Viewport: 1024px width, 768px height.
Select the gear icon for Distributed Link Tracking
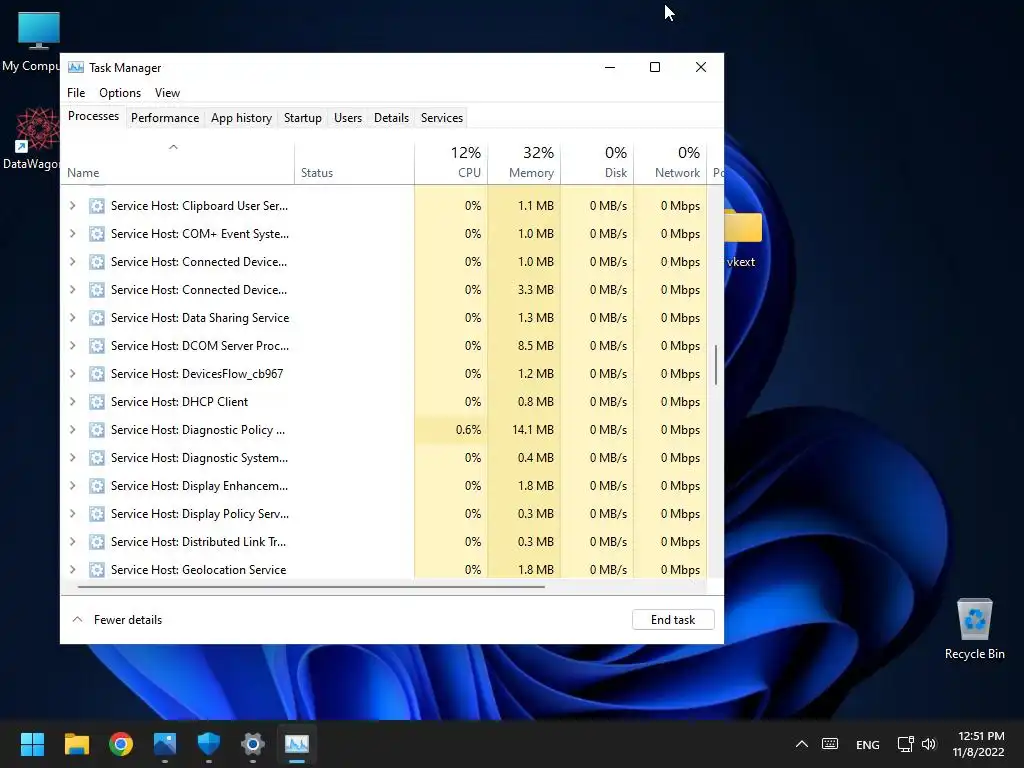click(97, 542)
